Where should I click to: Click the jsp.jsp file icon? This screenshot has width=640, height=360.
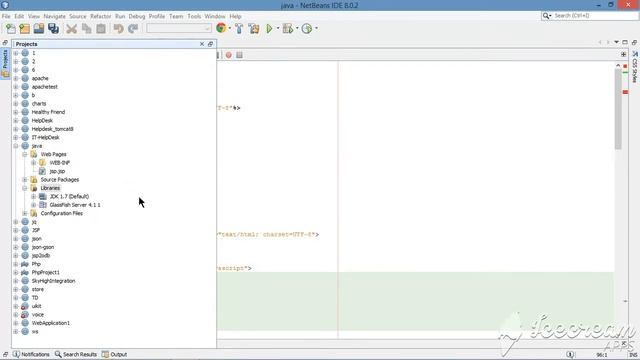click(42, 171)
